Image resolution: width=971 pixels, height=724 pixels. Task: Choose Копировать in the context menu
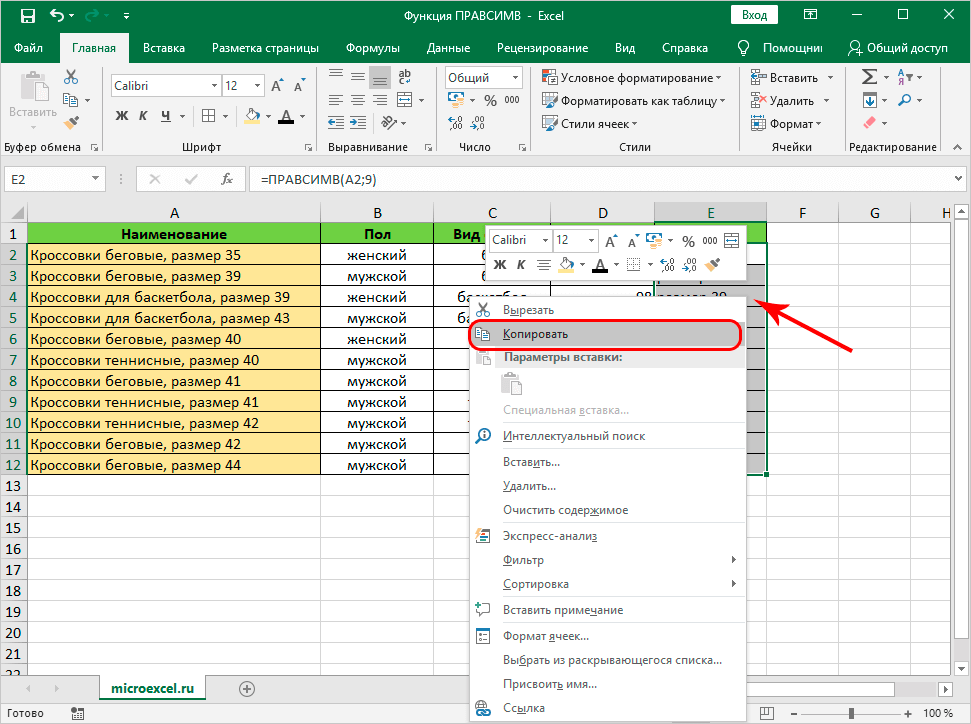coord(606,334)
